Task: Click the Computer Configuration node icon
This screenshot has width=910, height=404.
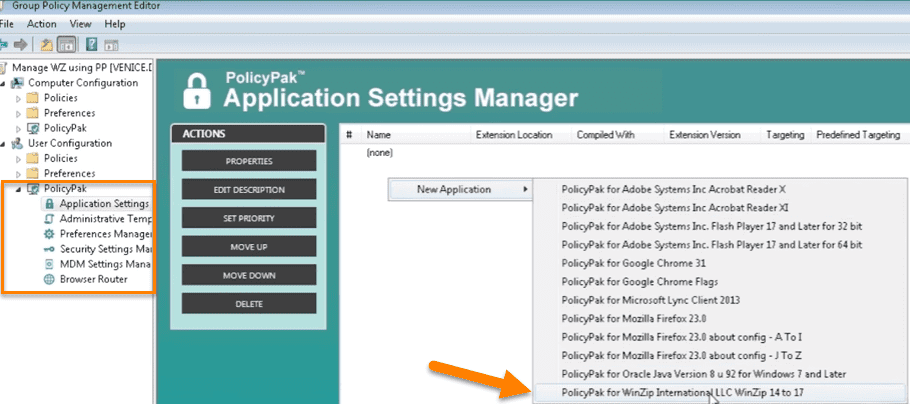Action: tap(18, 83)
